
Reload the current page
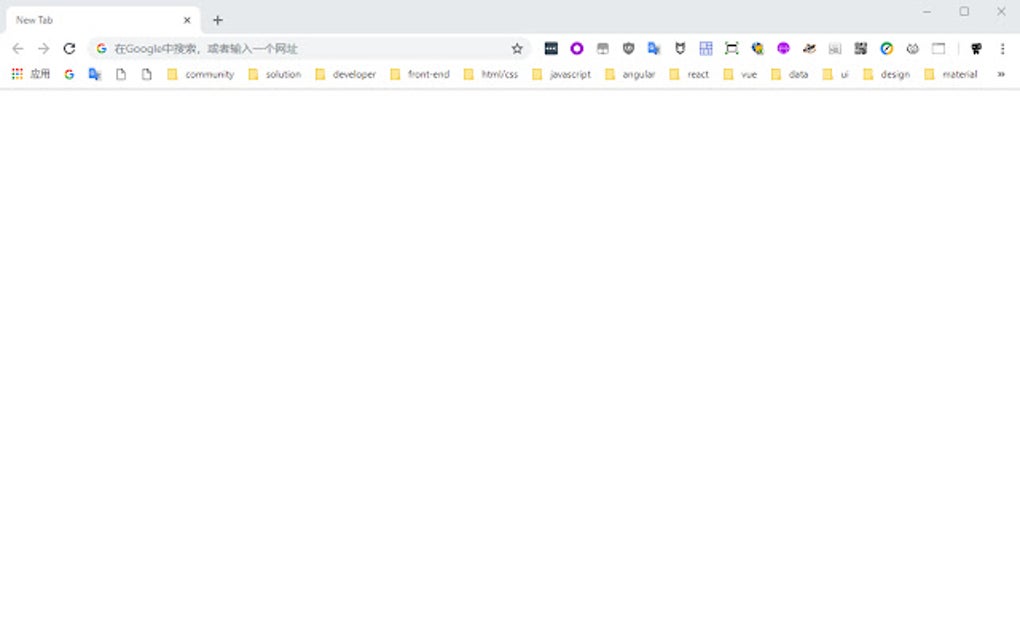point(68,47)
